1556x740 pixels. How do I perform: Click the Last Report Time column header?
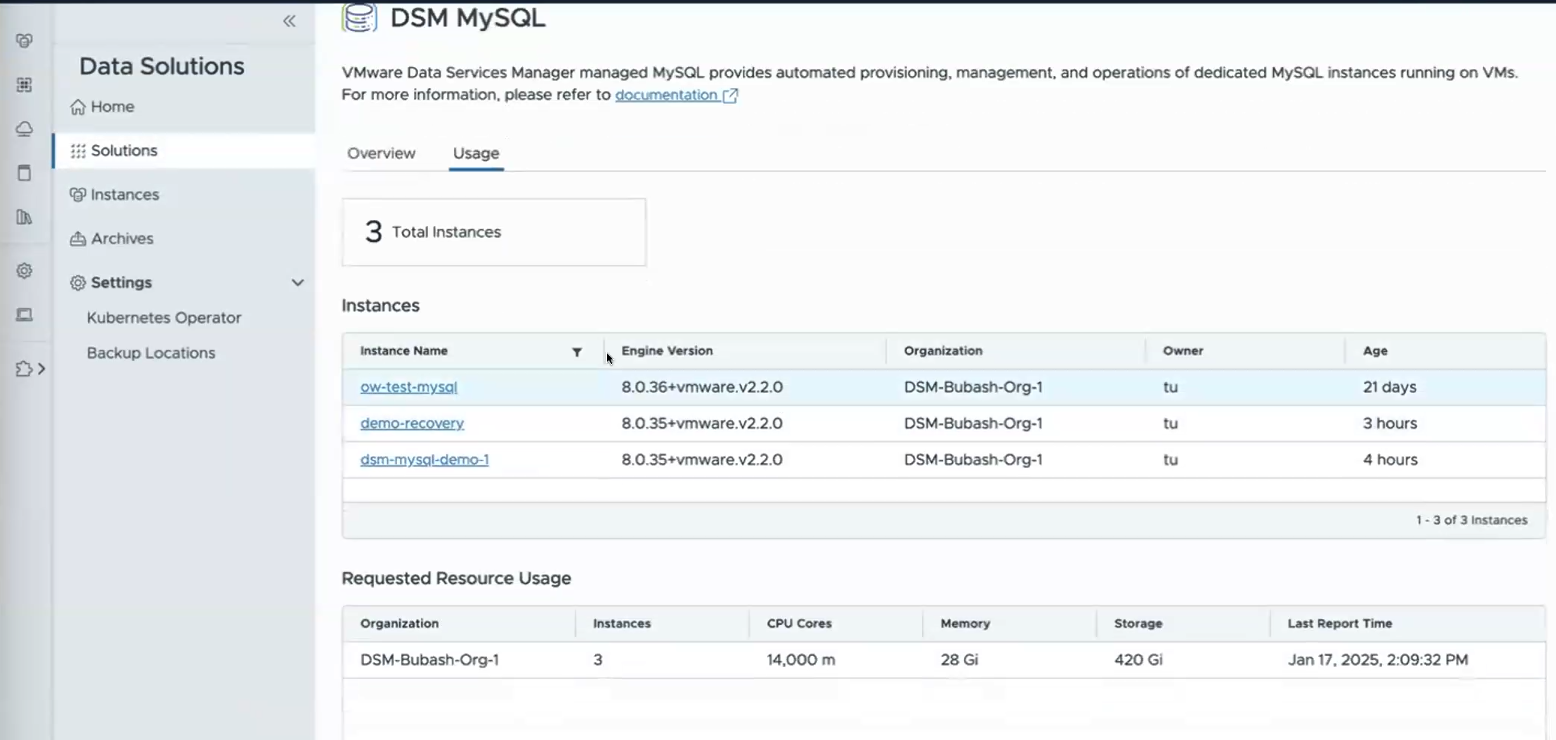coord(1340,623)
